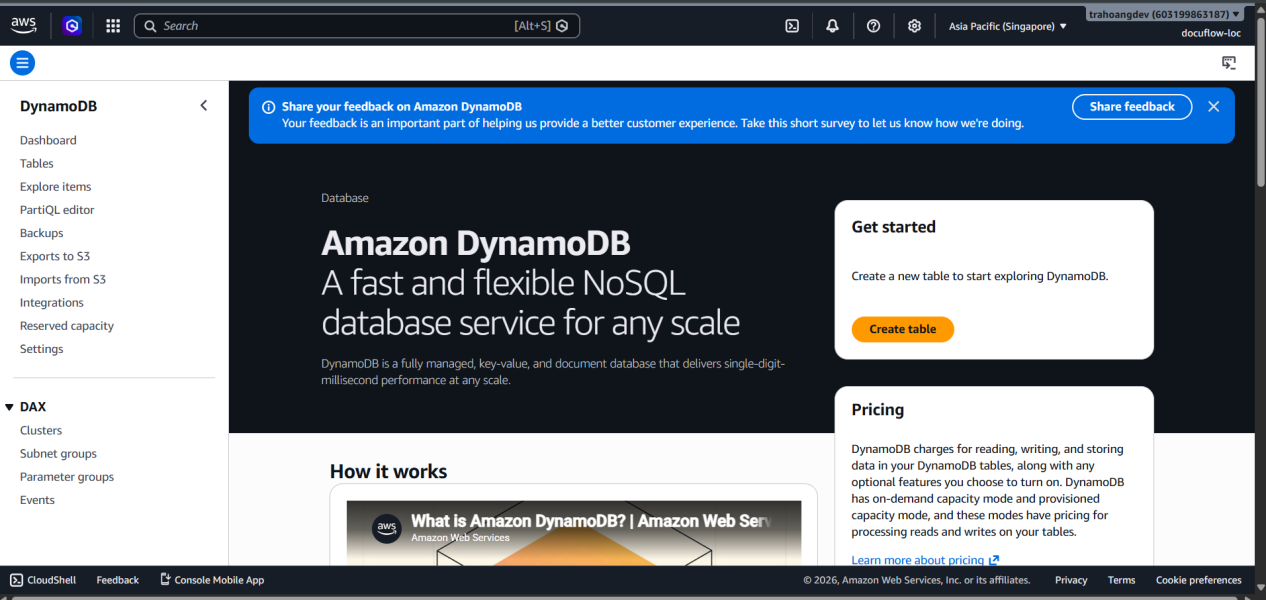Open Cookie preferences in the footer

coord(1199,580)
